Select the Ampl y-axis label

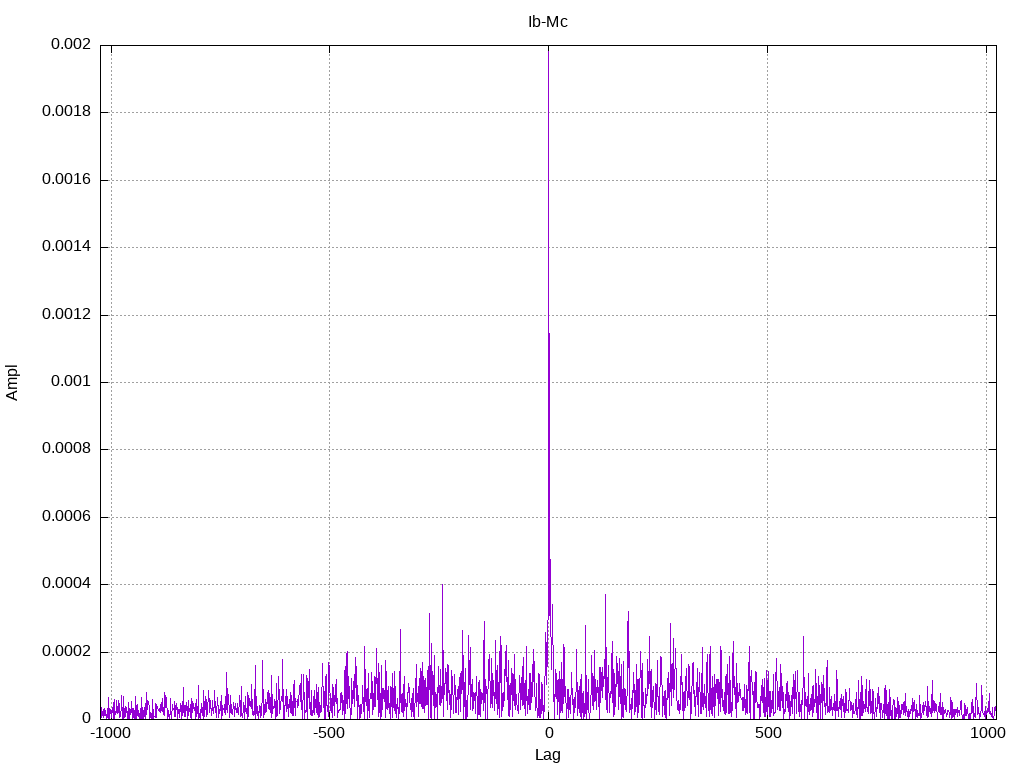[13, 382]
